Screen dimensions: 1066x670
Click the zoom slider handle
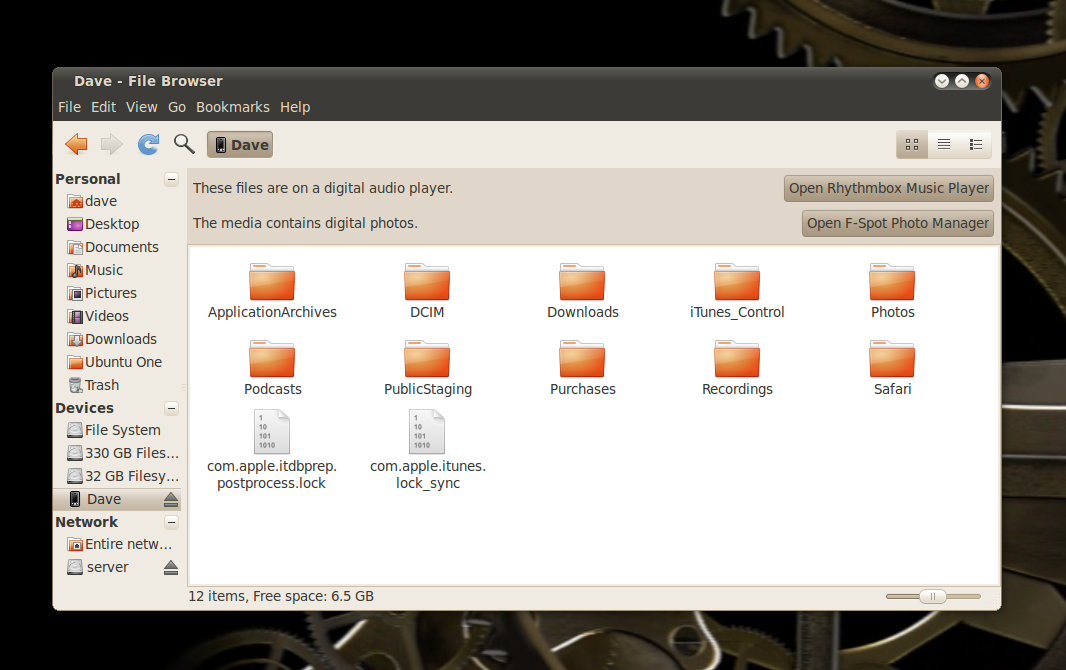pyautogui.click(x=933, y=597)
